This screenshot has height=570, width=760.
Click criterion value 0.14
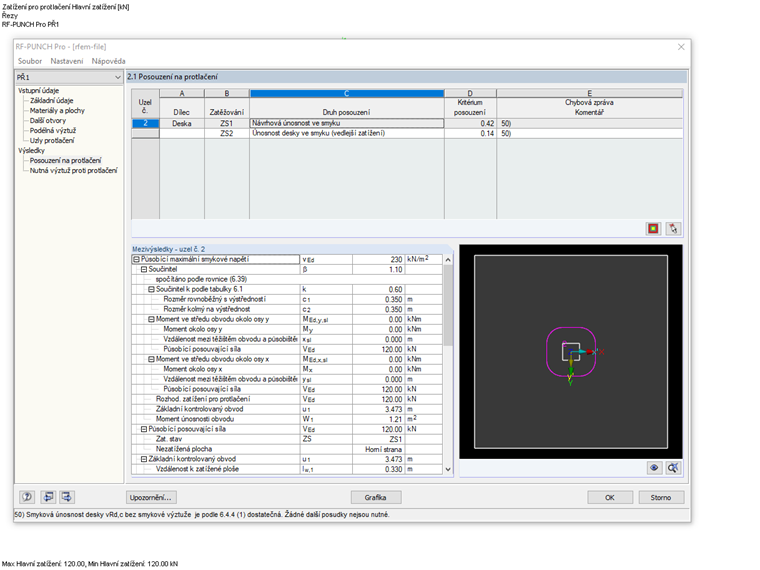pyautogui.click(x=470, y=133)
